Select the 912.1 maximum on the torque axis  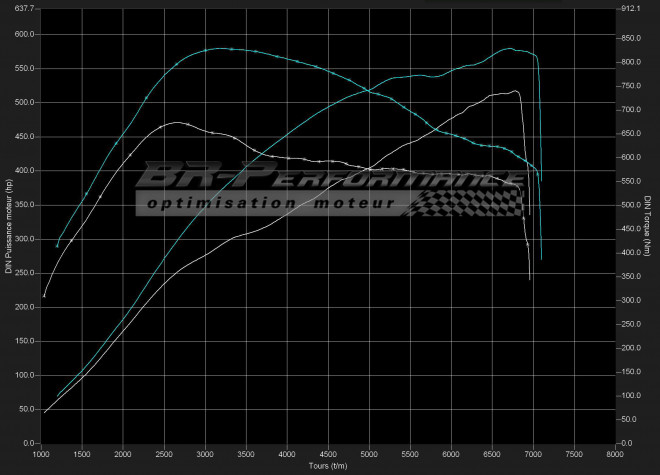630,8
